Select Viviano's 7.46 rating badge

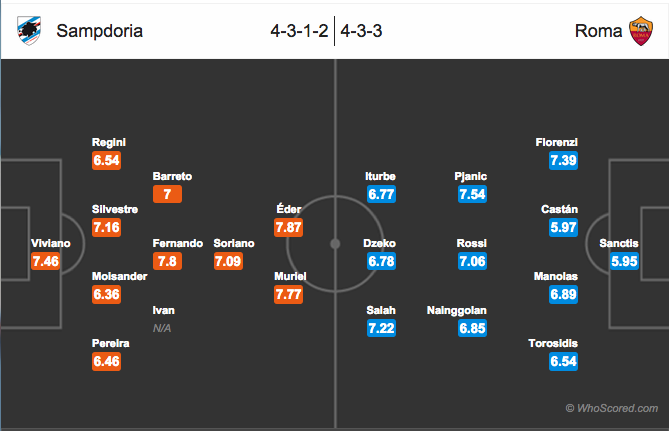point(45,261)
